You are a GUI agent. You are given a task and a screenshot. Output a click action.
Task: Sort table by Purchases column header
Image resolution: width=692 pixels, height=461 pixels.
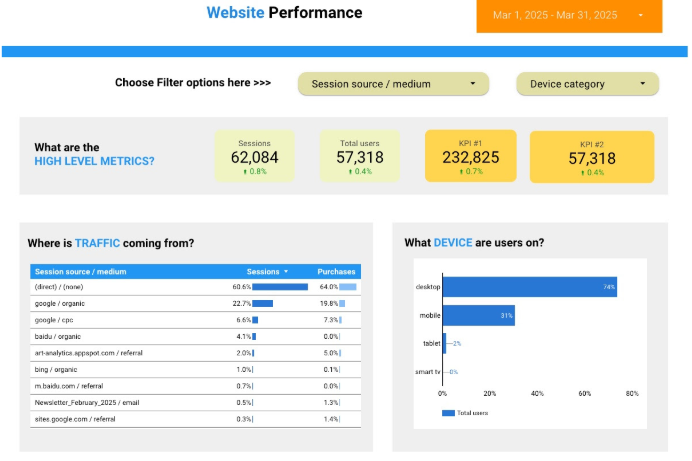(336, 271)
